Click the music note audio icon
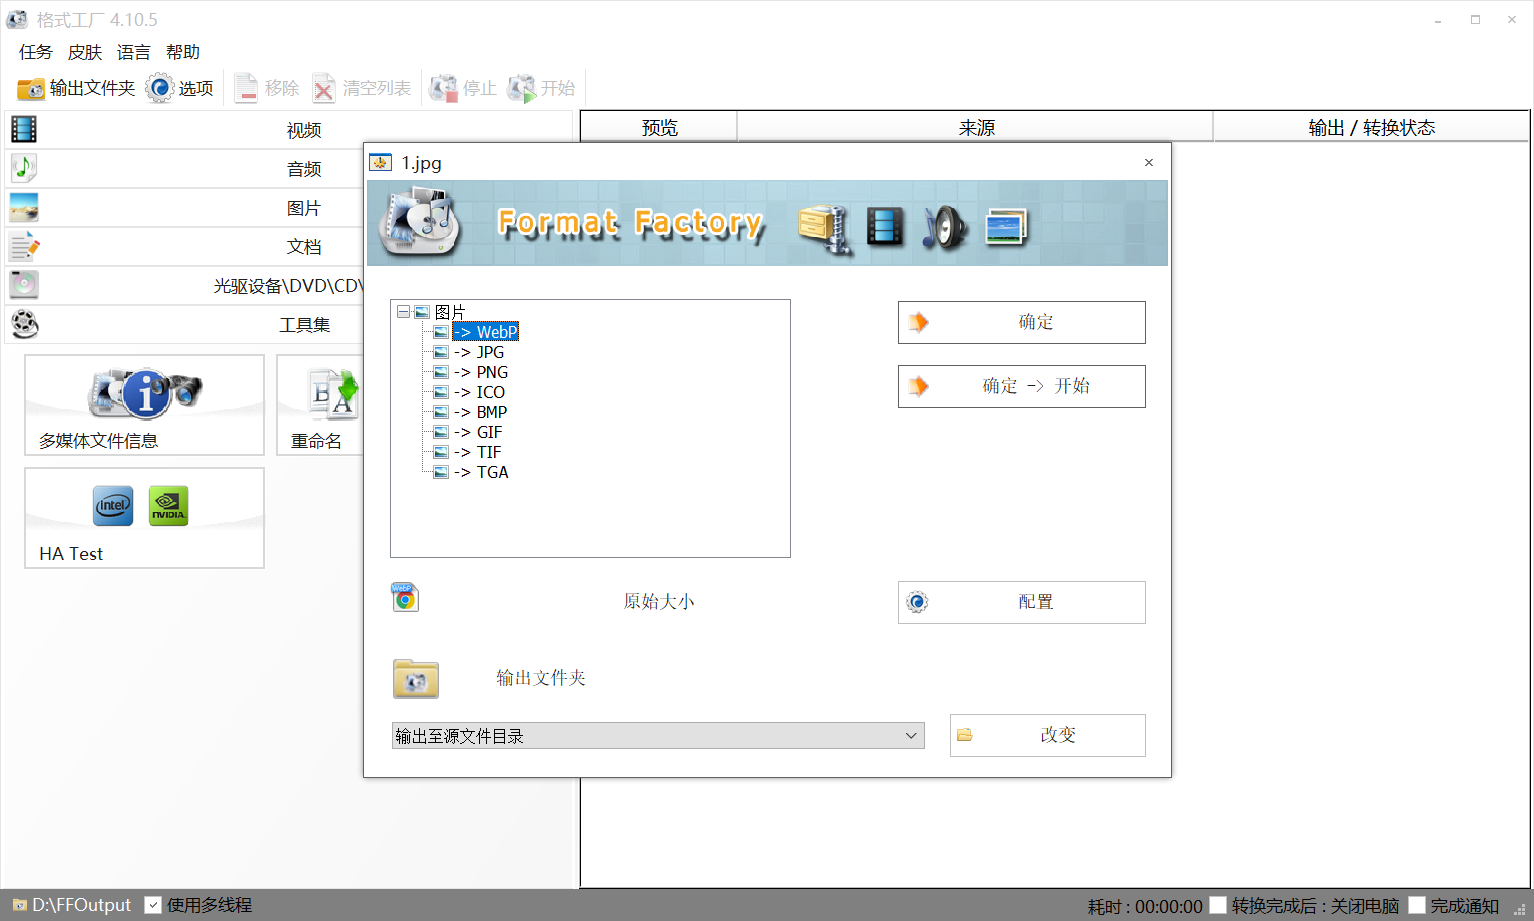The height and width of the screenshot is (921, 1534). tap(24, 168)
